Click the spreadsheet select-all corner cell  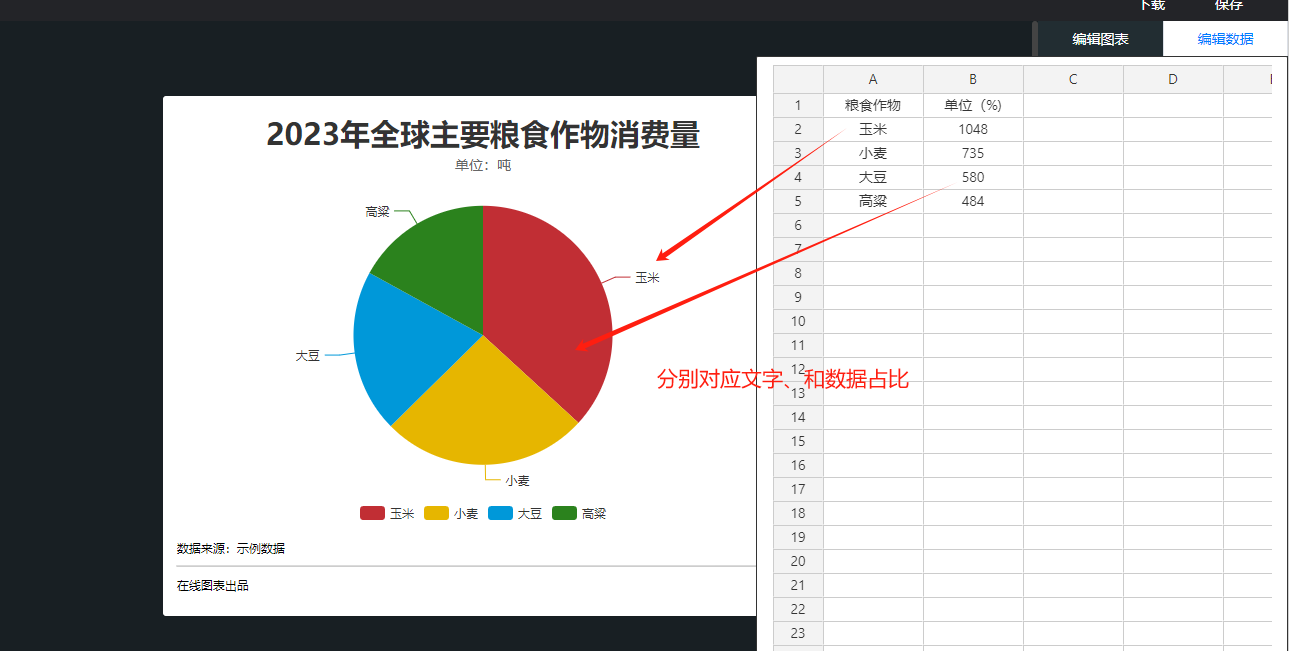798,80
